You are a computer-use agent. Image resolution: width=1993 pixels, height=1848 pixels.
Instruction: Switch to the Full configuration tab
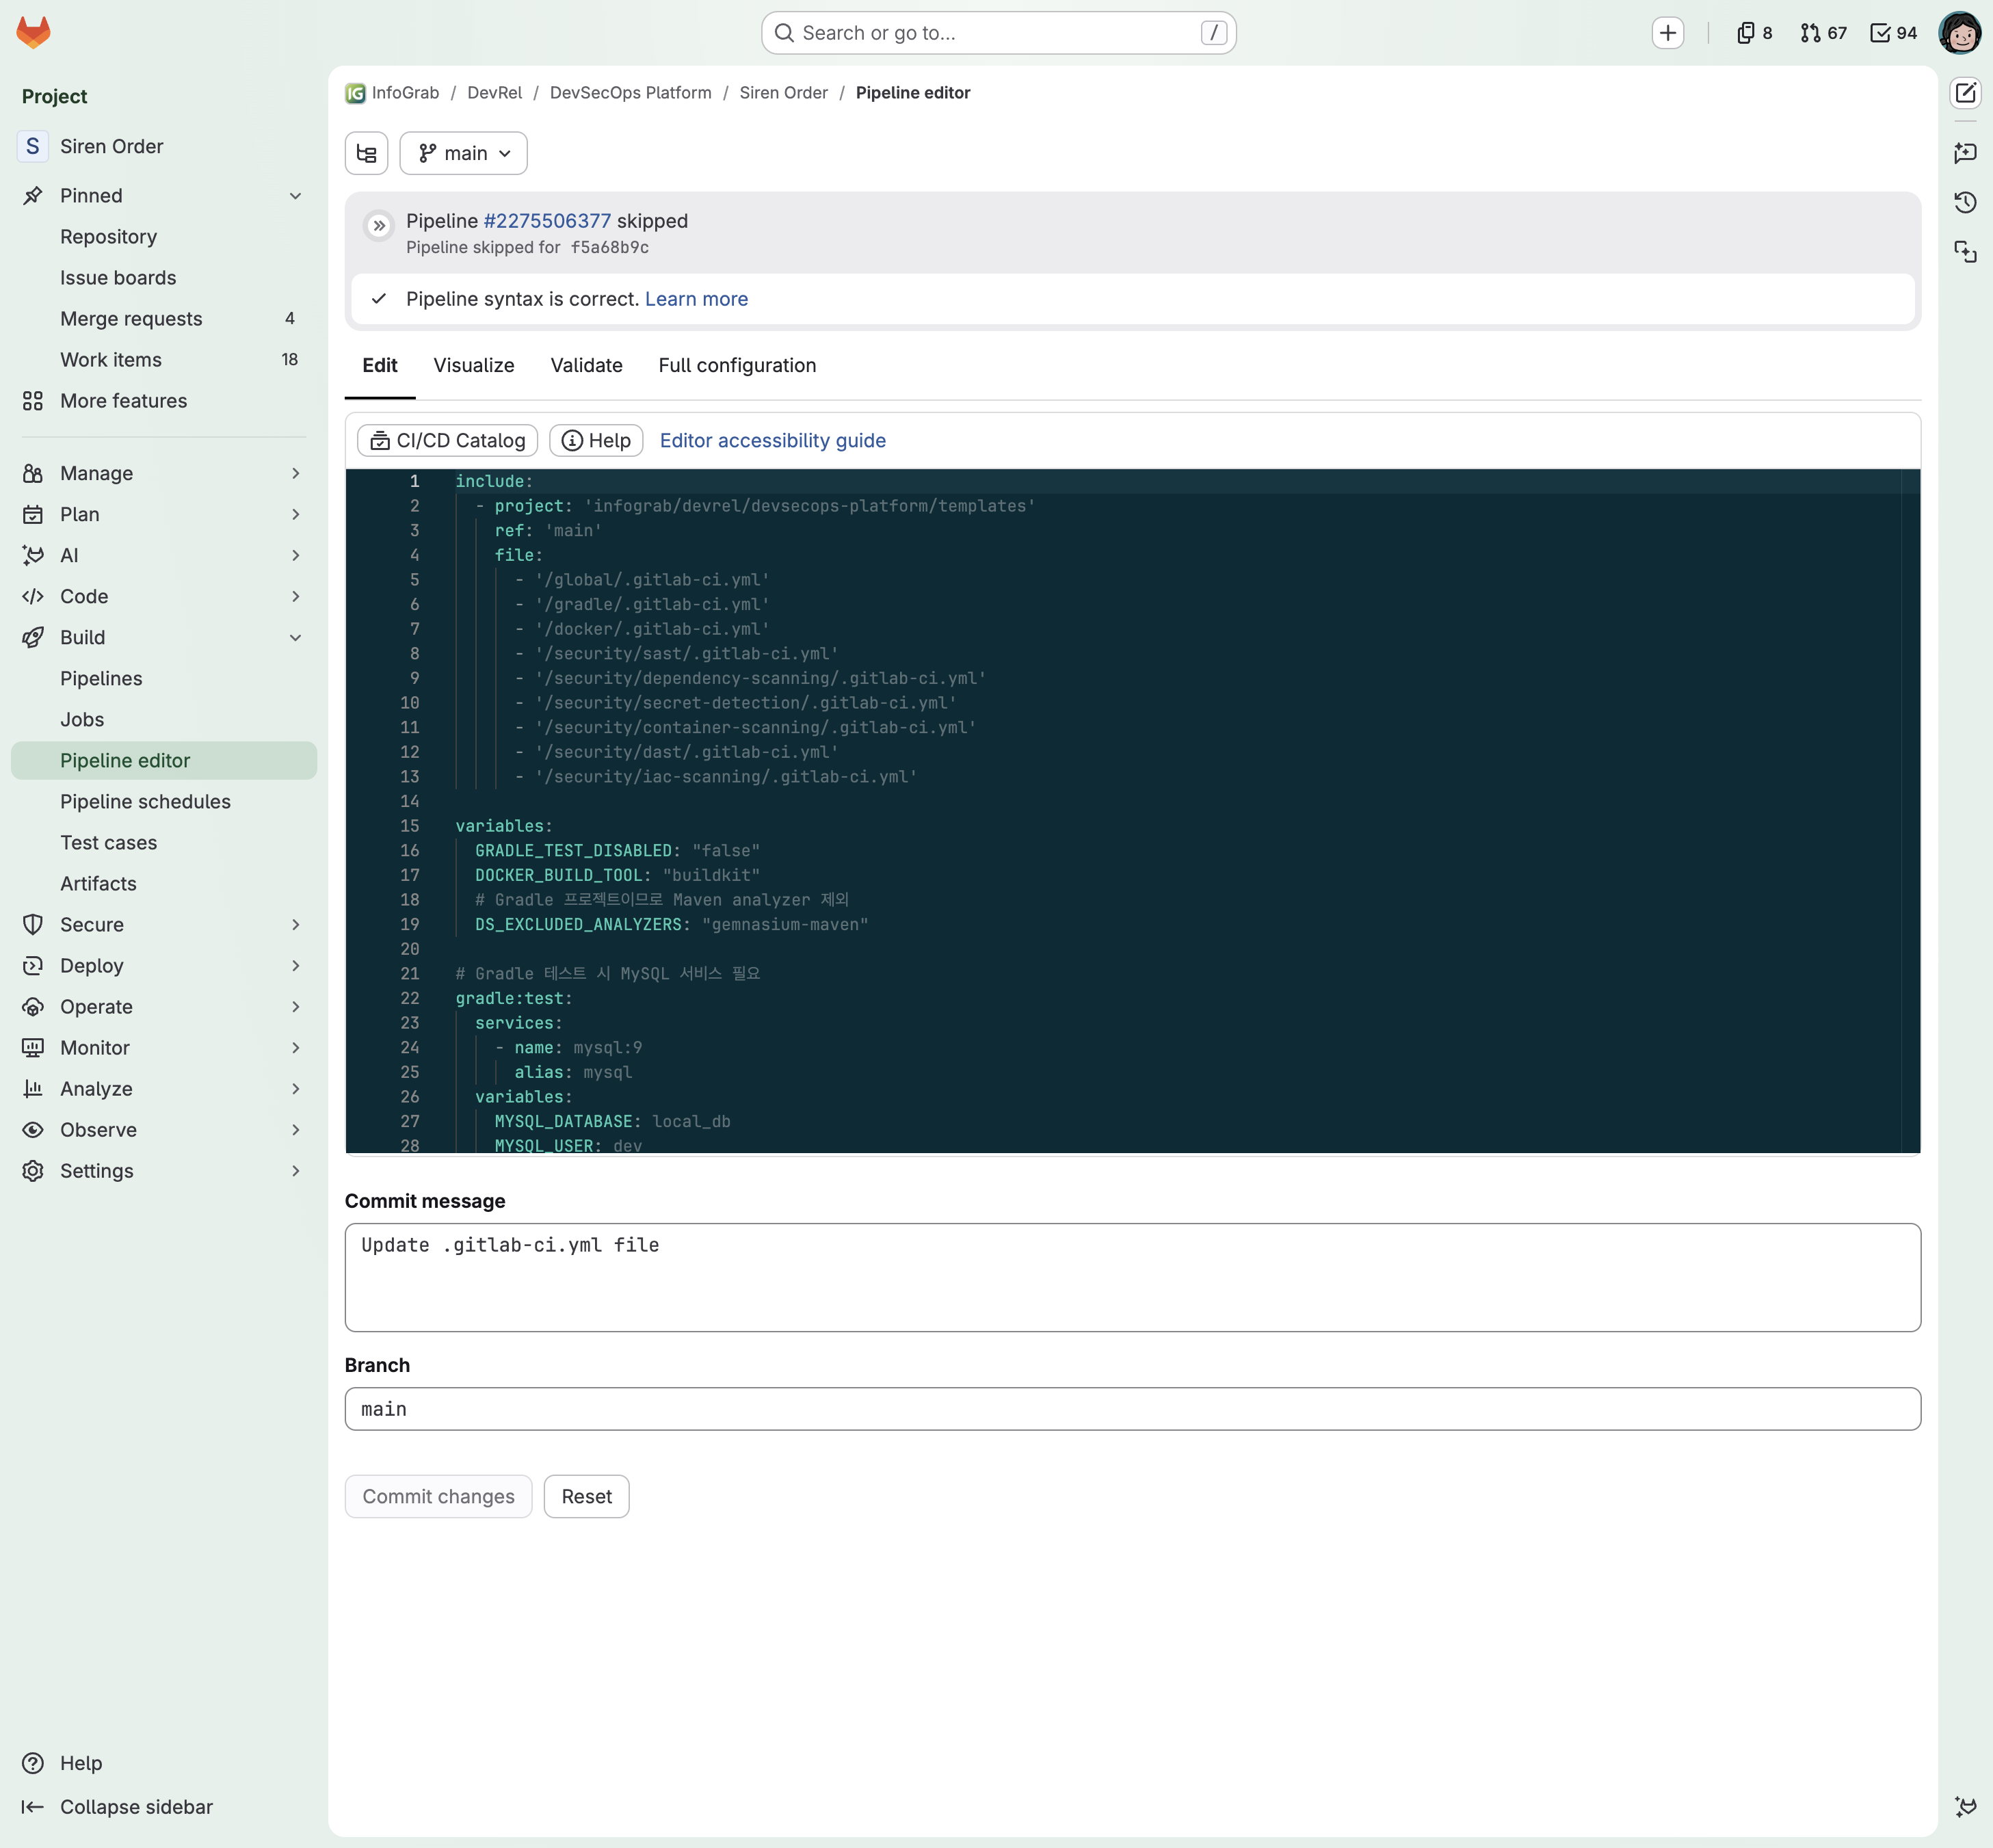(x=737, y=366)
